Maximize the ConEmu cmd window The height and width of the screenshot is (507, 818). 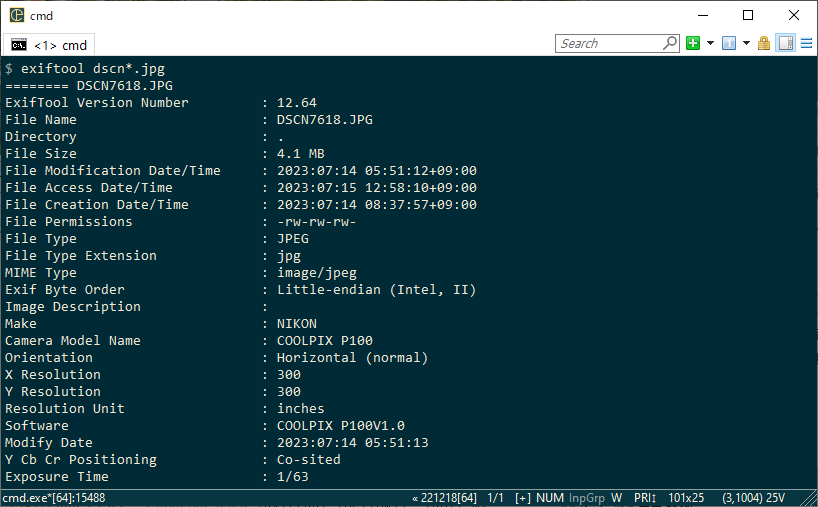(748, 15)
